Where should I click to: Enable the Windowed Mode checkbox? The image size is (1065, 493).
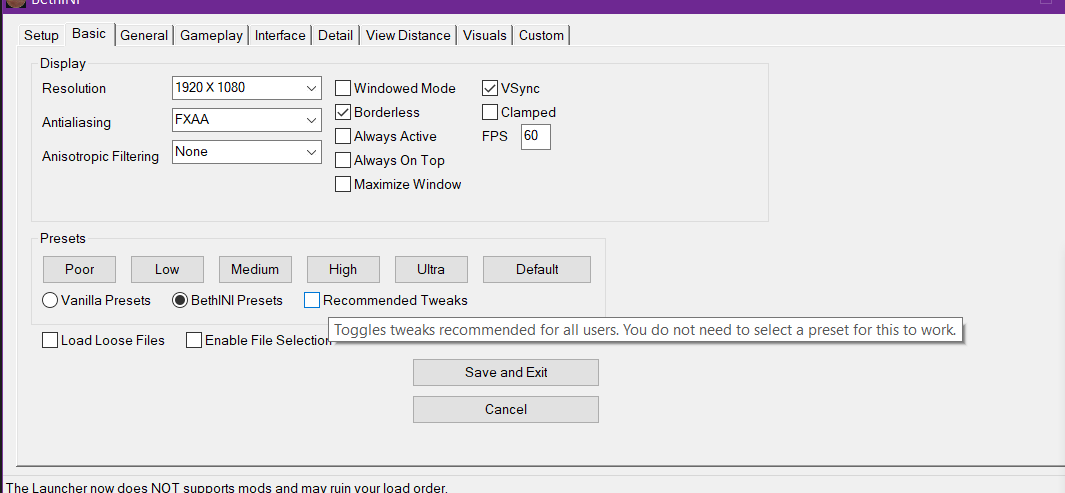(343, 88)
